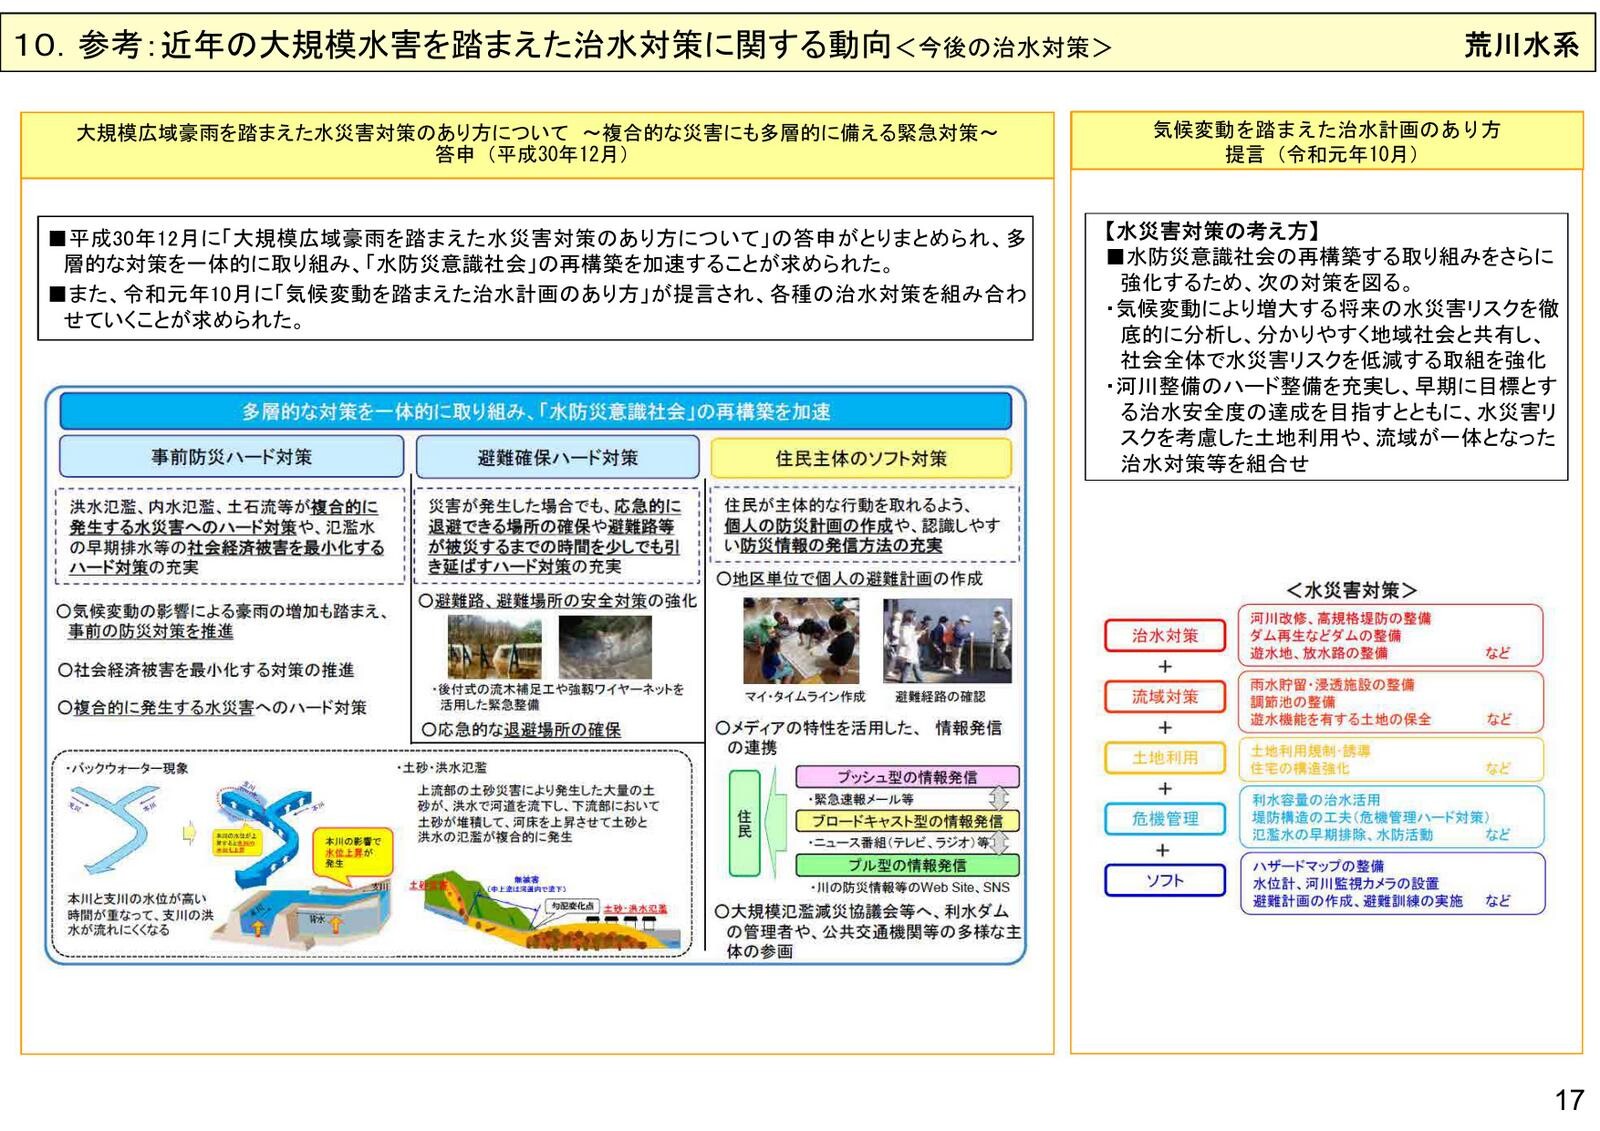Screen dimensions: 1600x1131
Task: Click the caption マイ・タイムライン作成
Action: 805,696
